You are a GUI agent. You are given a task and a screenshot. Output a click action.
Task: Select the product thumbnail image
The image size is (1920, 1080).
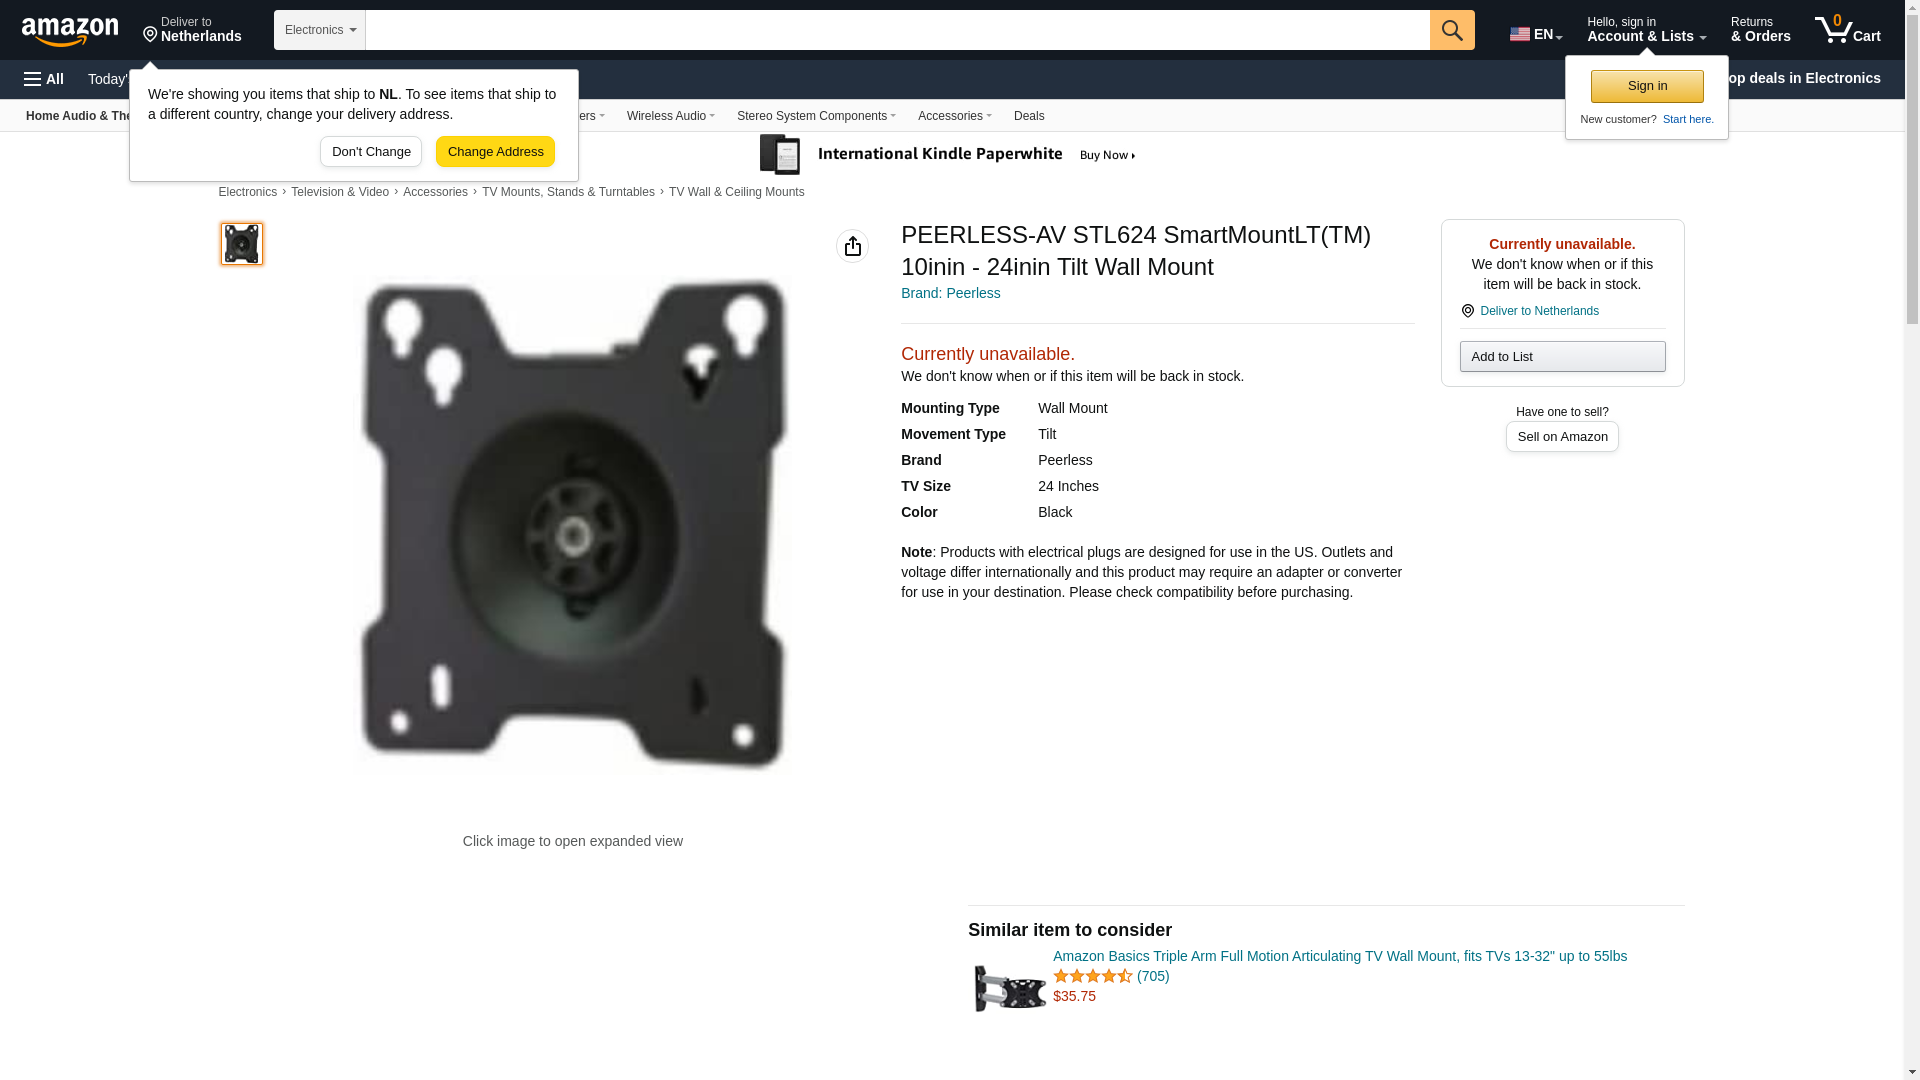242,244
